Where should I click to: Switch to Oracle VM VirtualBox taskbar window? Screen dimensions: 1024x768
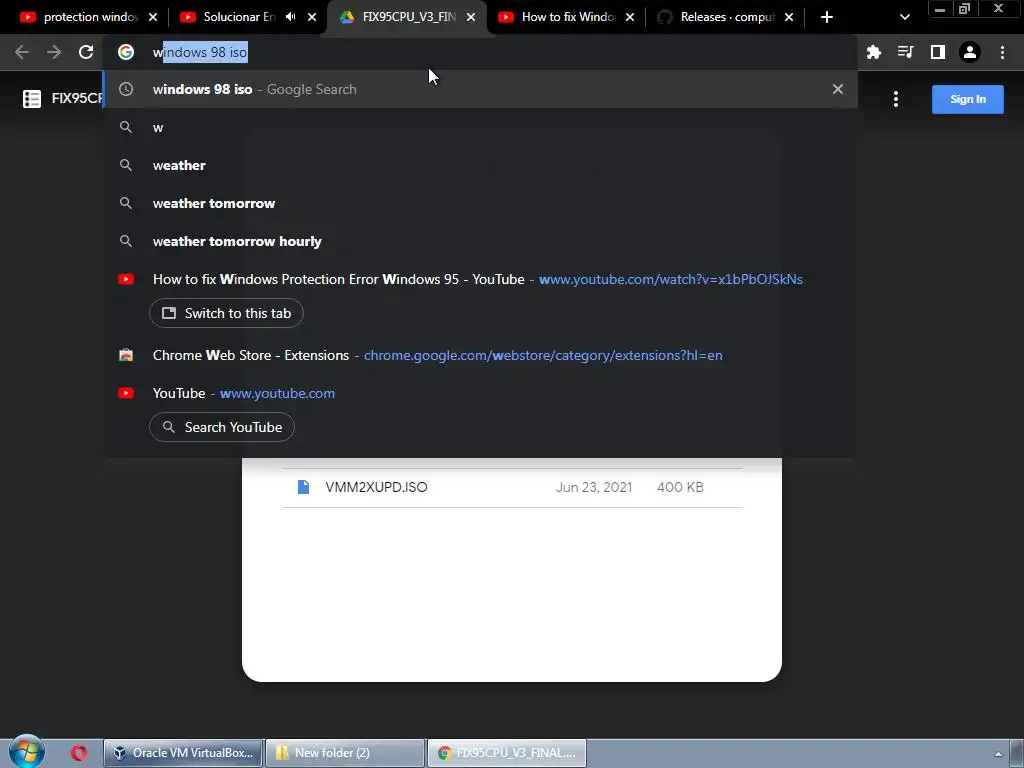point(183,753)
